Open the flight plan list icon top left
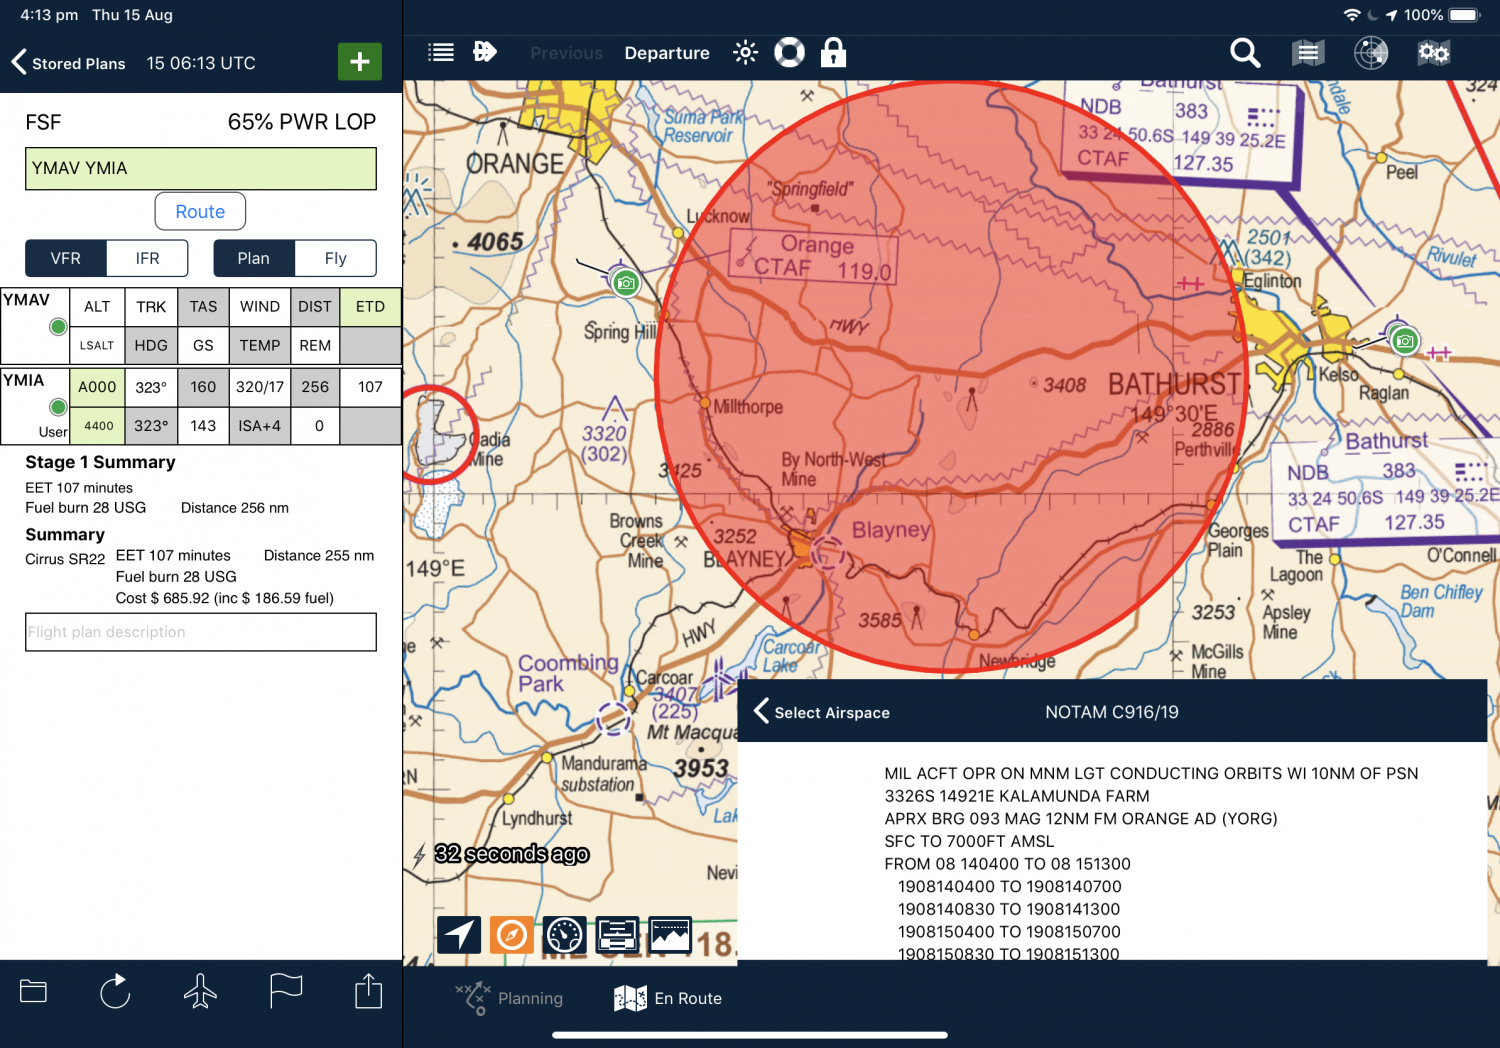The width and height of the screenshot is (1500, 1048). (x=440, y=52)
